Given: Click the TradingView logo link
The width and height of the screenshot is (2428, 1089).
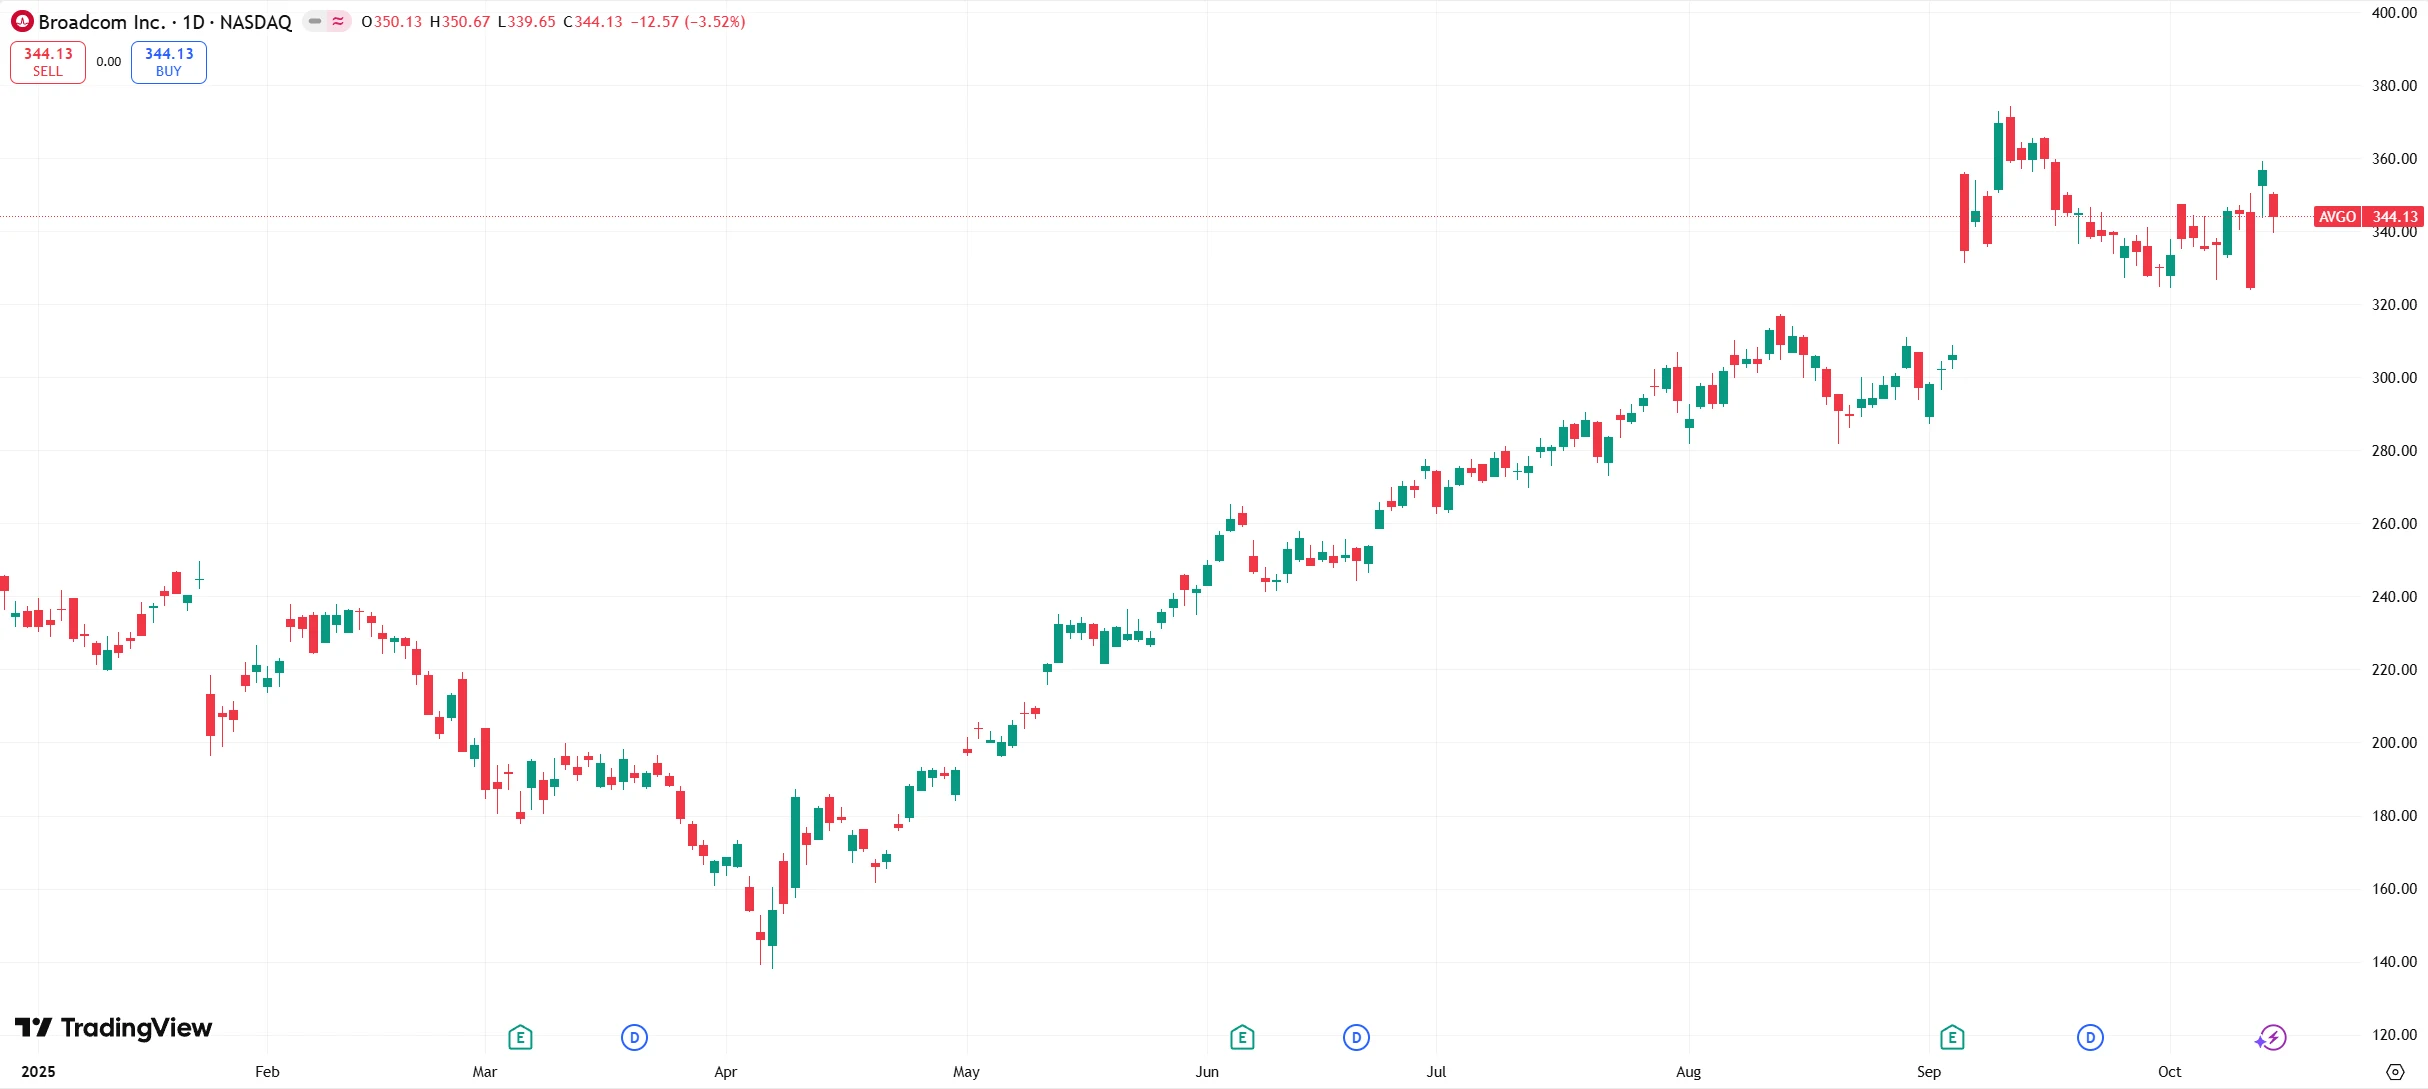Looking at the screenshot, I should 113,1028.
